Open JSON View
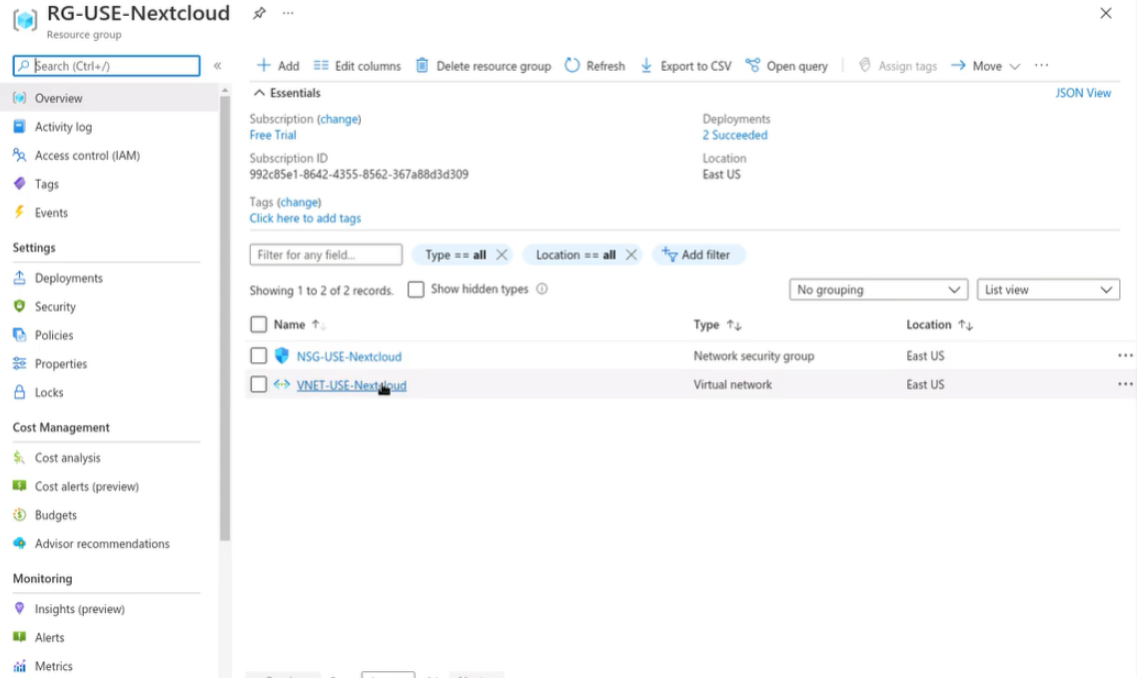 click(x=1083, y=93)
